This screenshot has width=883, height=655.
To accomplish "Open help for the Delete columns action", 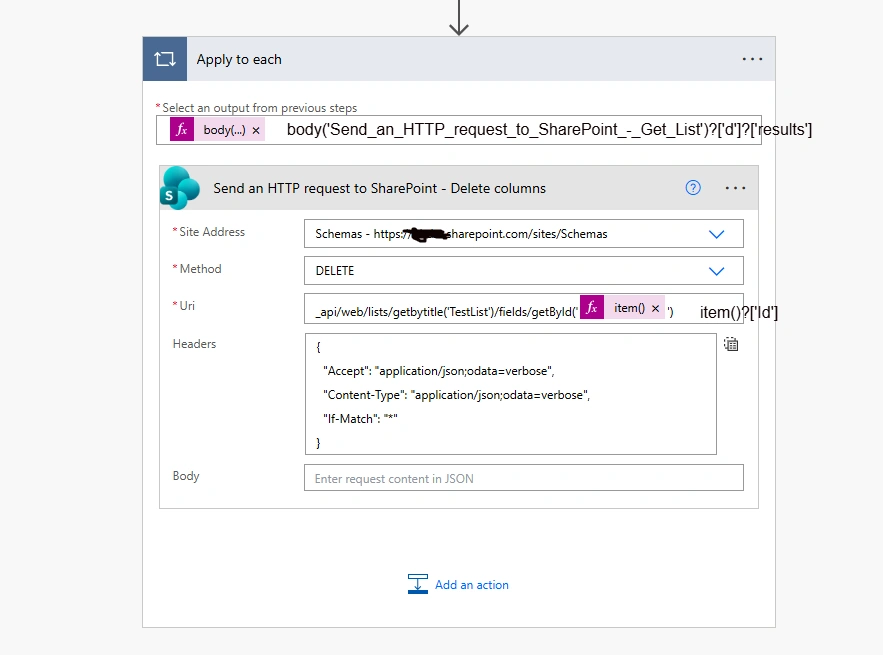I will pos(693,188).
